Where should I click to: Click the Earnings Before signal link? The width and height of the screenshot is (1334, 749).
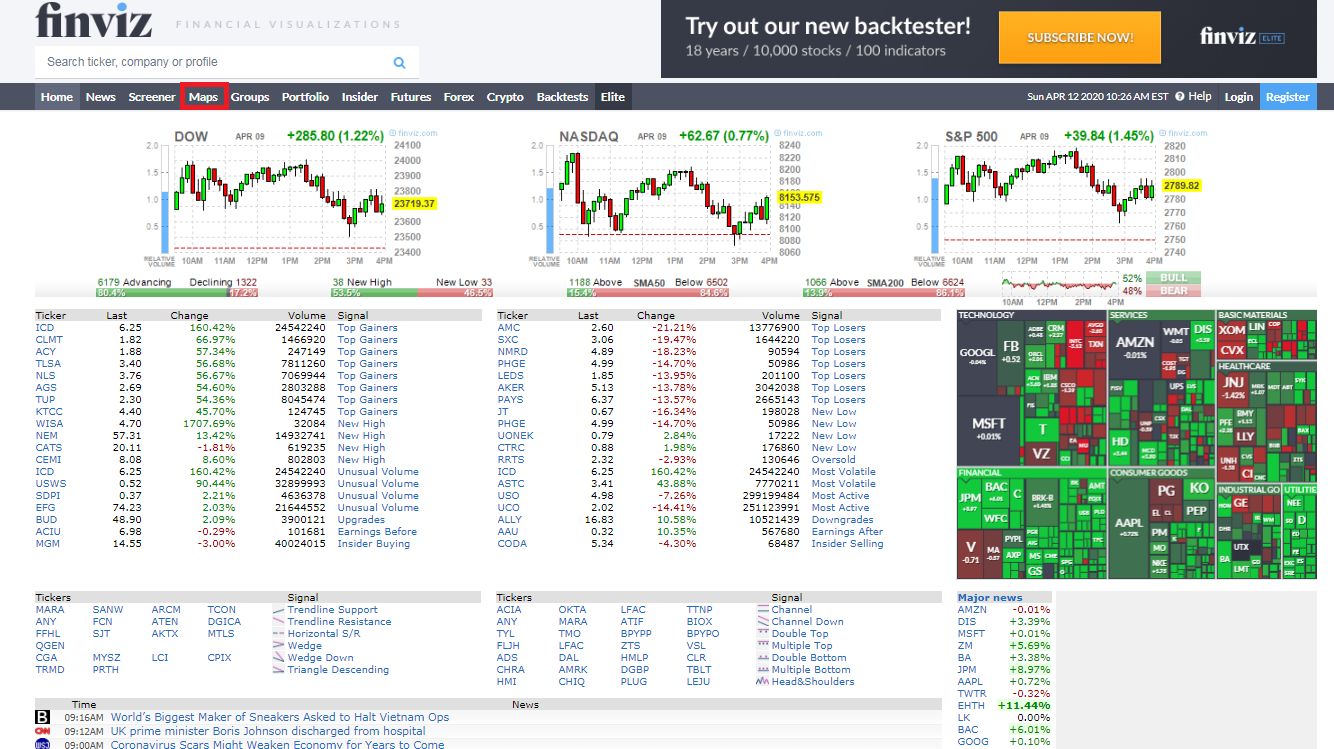tap(377, 532)
